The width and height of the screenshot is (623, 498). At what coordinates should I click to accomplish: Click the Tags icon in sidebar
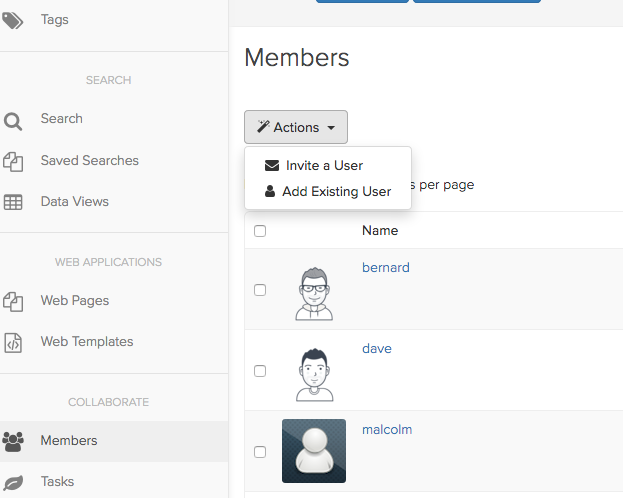13,20
